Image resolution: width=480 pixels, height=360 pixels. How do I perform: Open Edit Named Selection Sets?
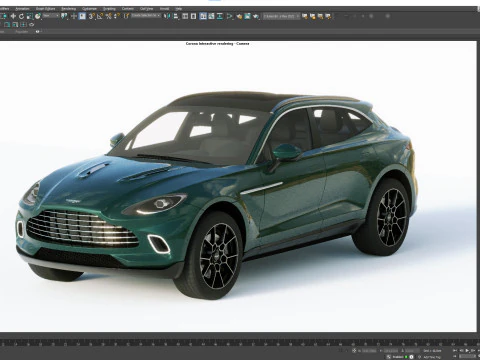click(126, 16)
